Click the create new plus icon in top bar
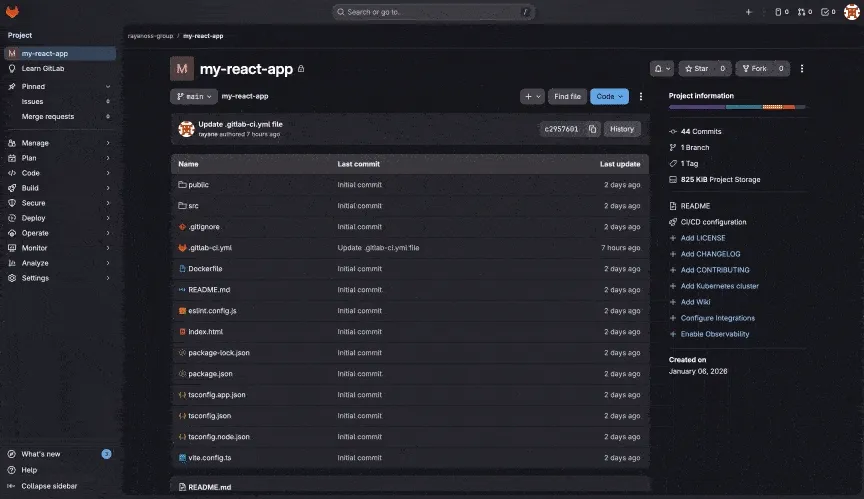The height and width of the screenshot is (499, 864). coord(748,12)
